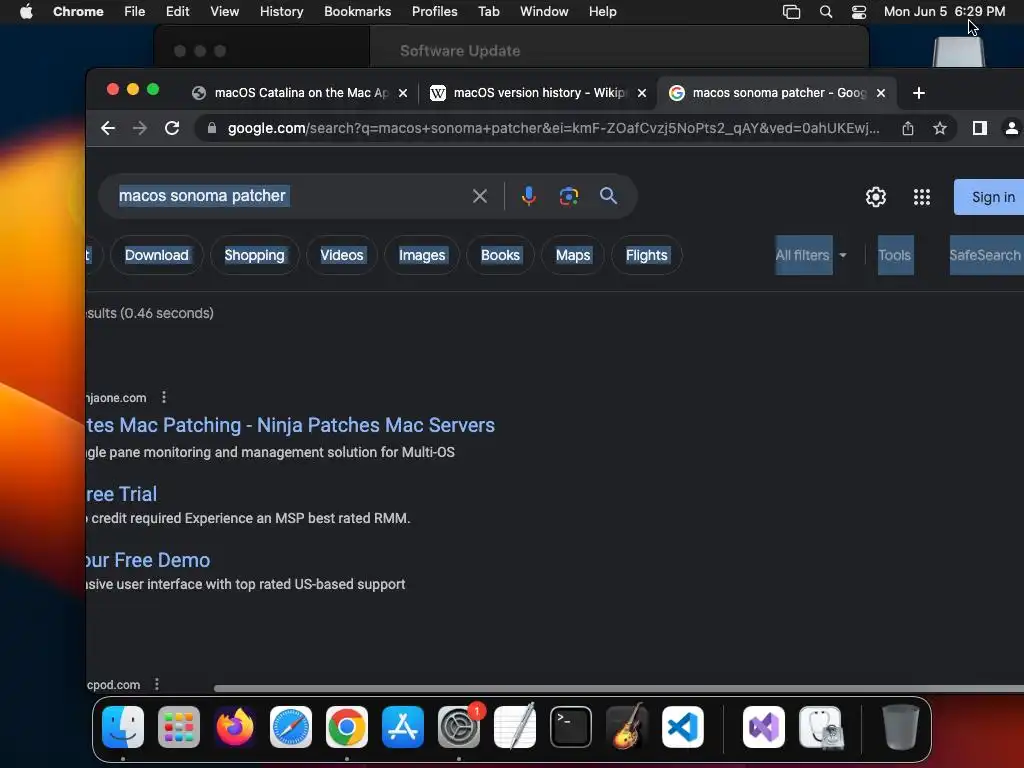This screenshot has height=768, width=1024.
Task: Click the Tools button
Action: click(895, 255)
